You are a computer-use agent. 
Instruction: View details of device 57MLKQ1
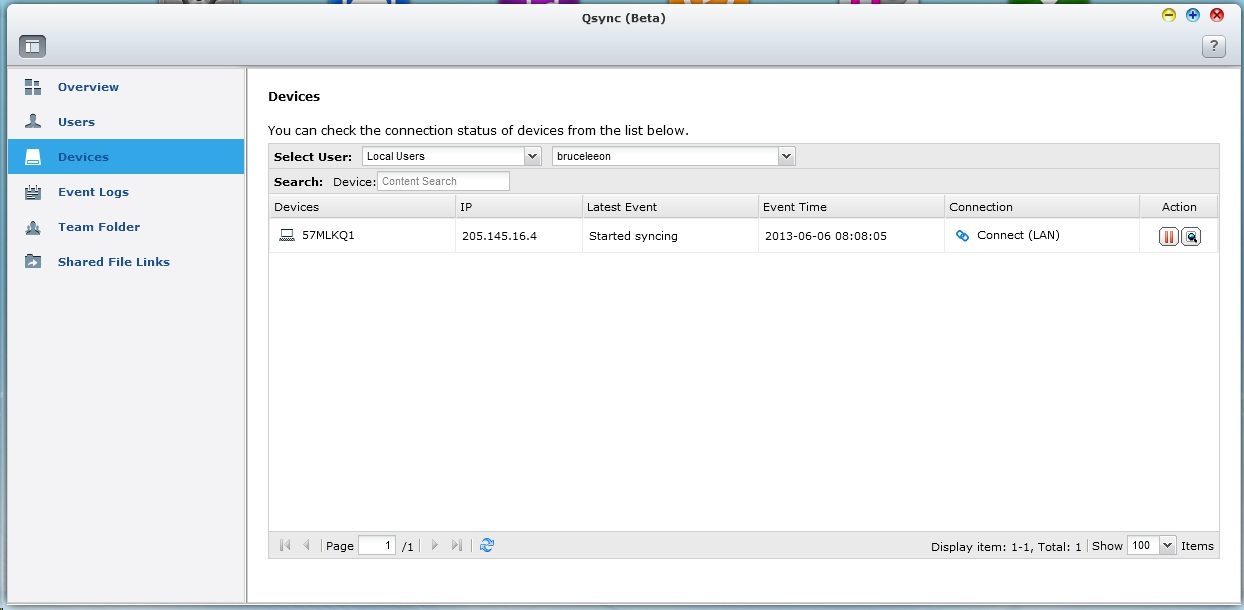coord(1191,237)
